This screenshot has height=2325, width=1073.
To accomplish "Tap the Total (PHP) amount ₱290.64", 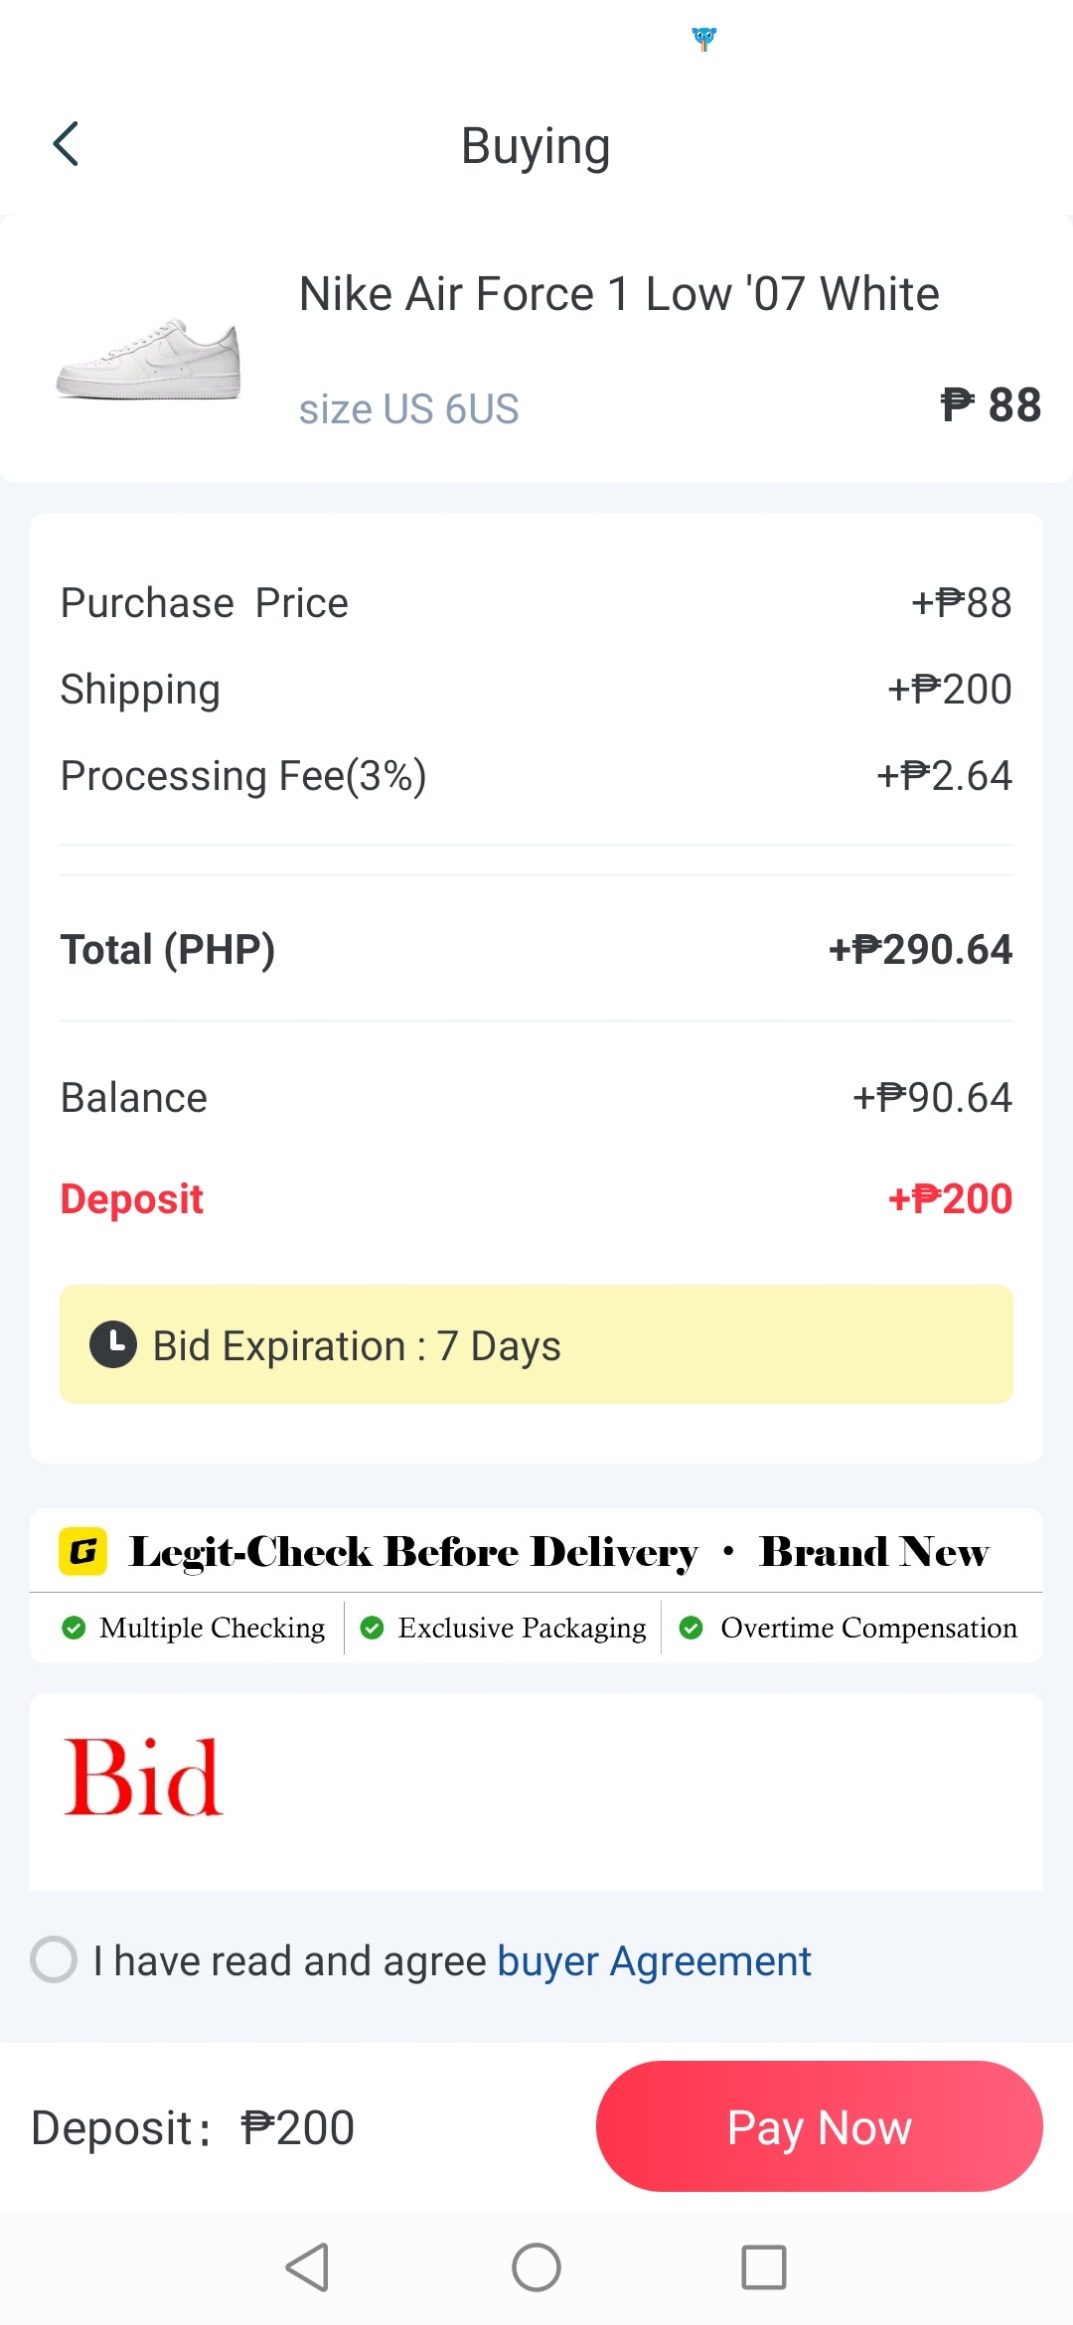I will [920, 949].
